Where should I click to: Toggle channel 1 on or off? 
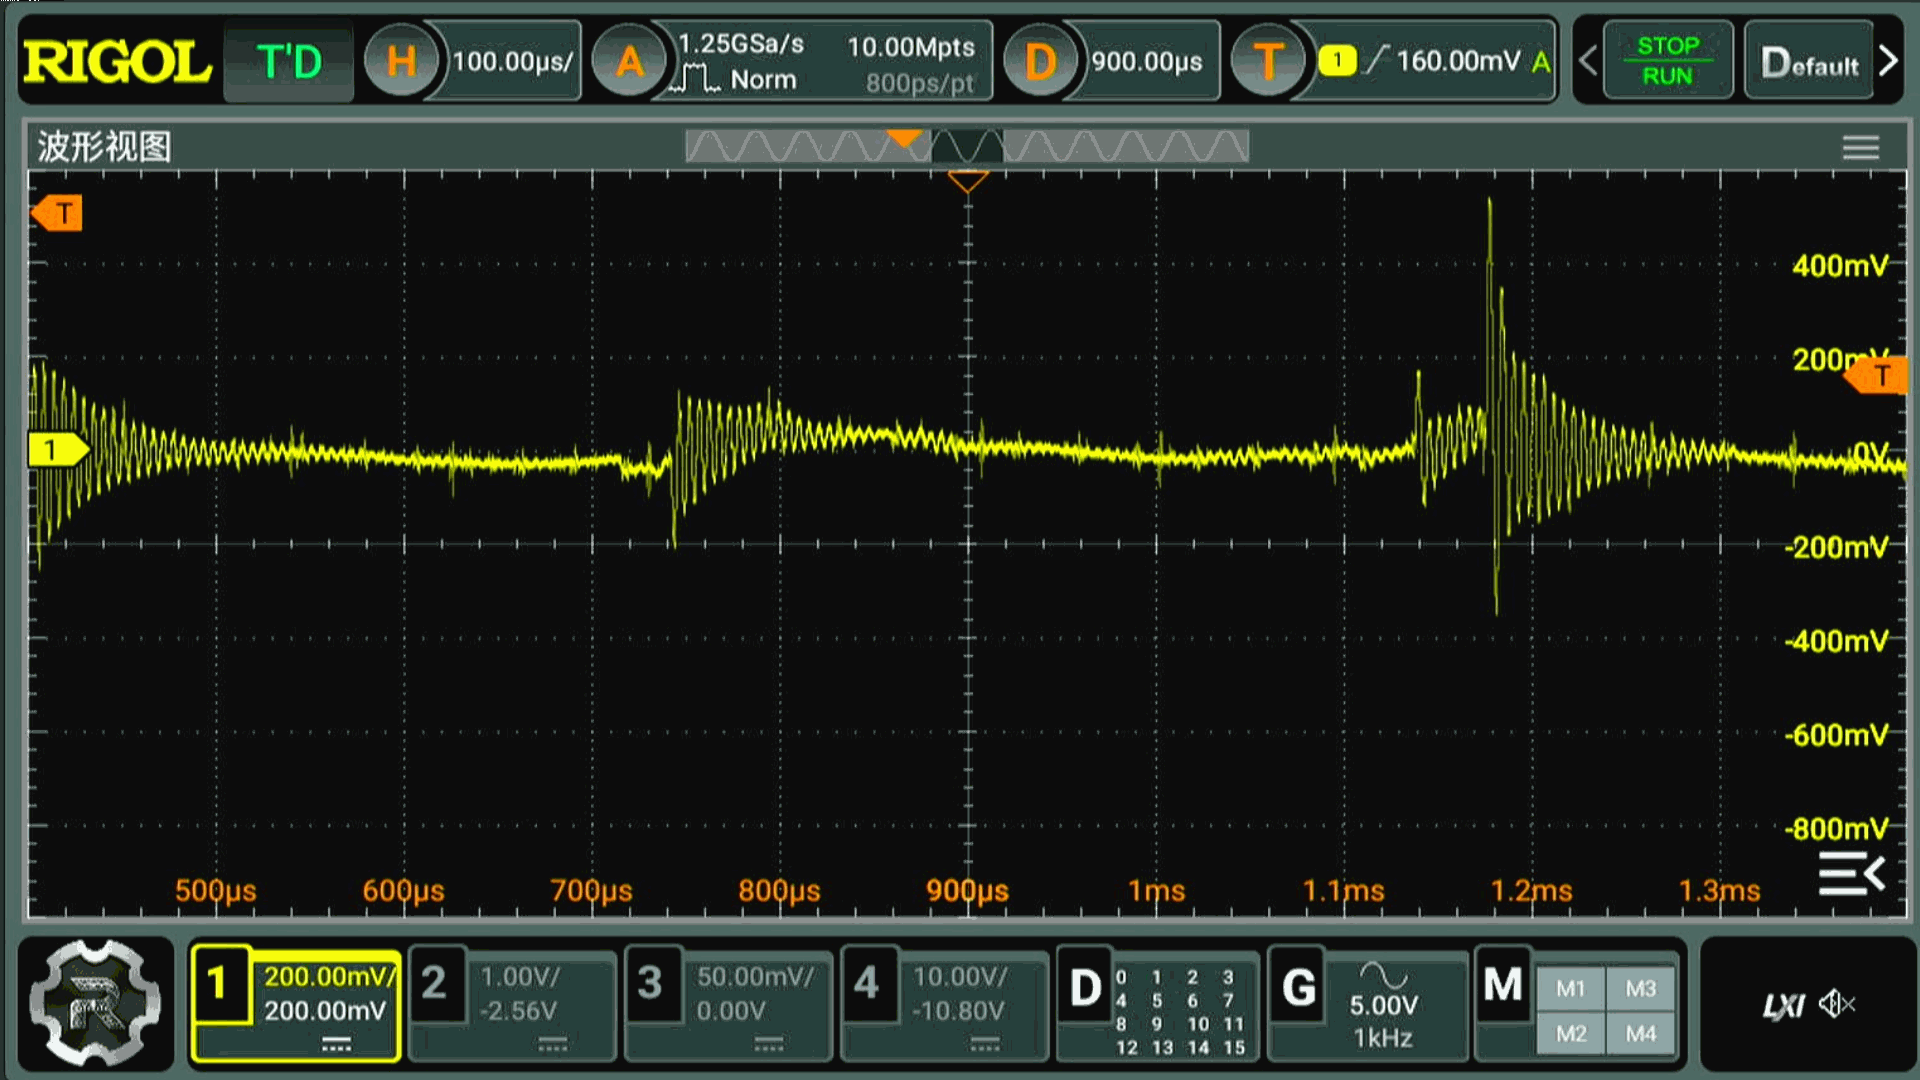217,985
